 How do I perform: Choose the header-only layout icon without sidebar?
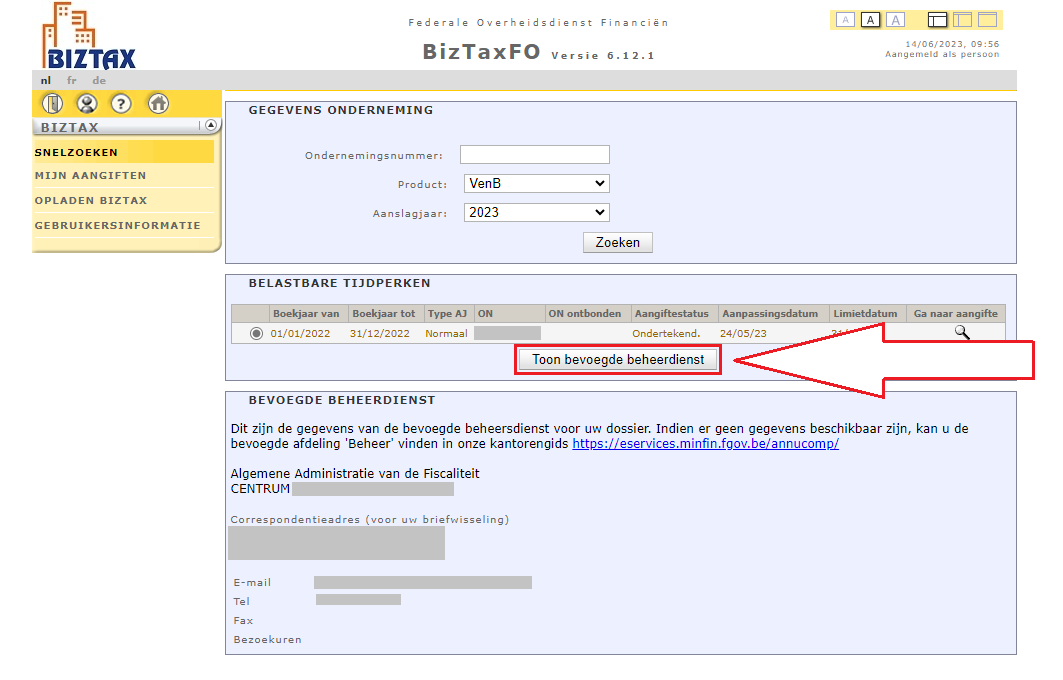point(987,20)
